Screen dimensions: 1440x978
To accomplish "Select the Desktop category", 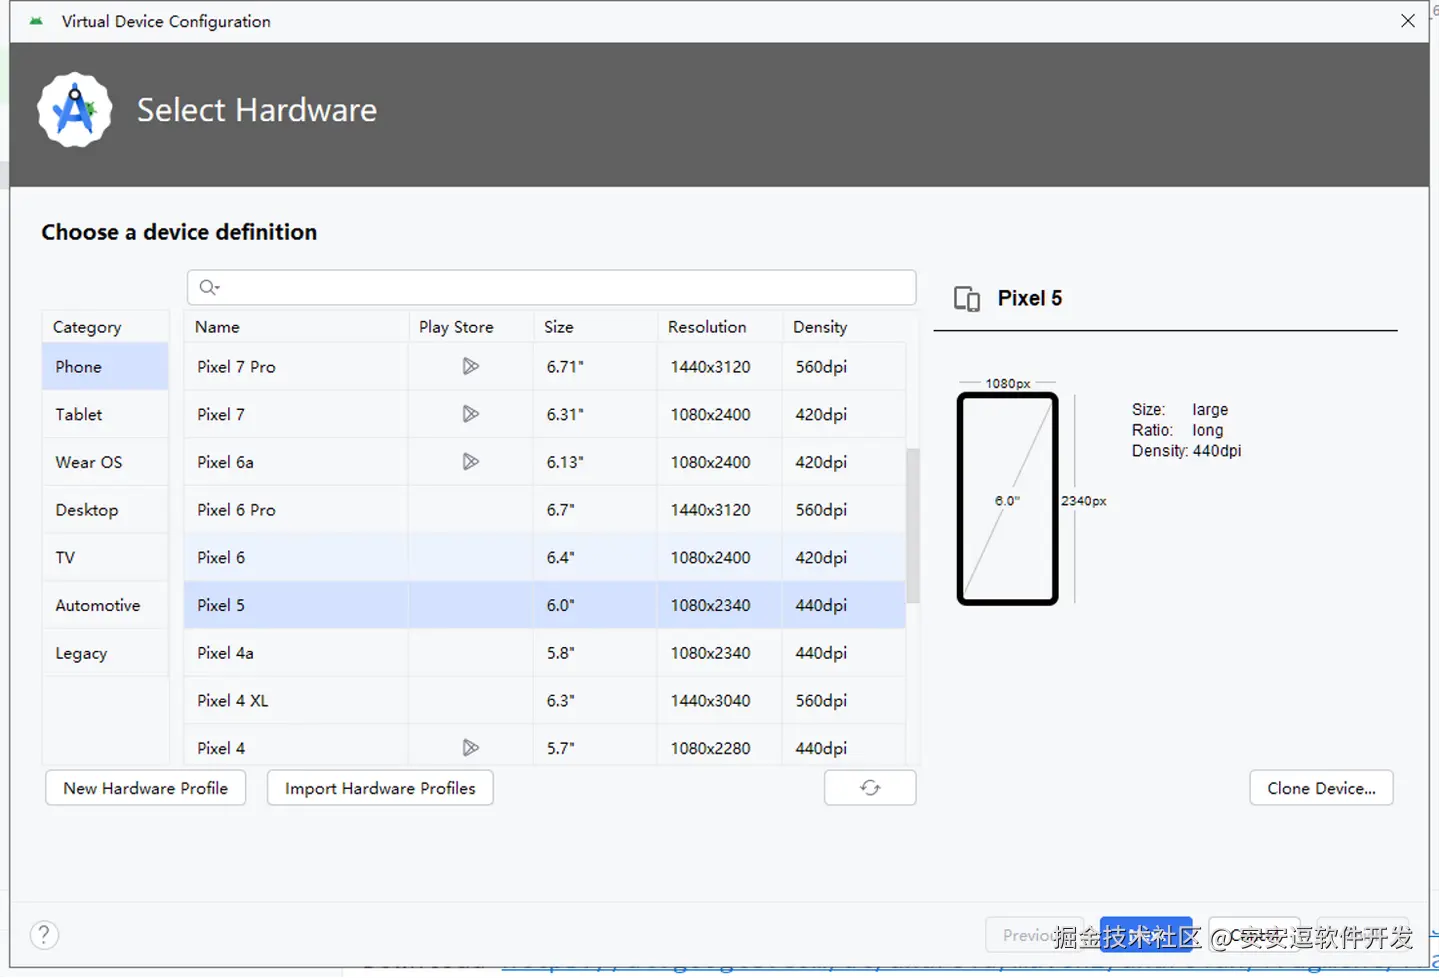I will (105, 510).
